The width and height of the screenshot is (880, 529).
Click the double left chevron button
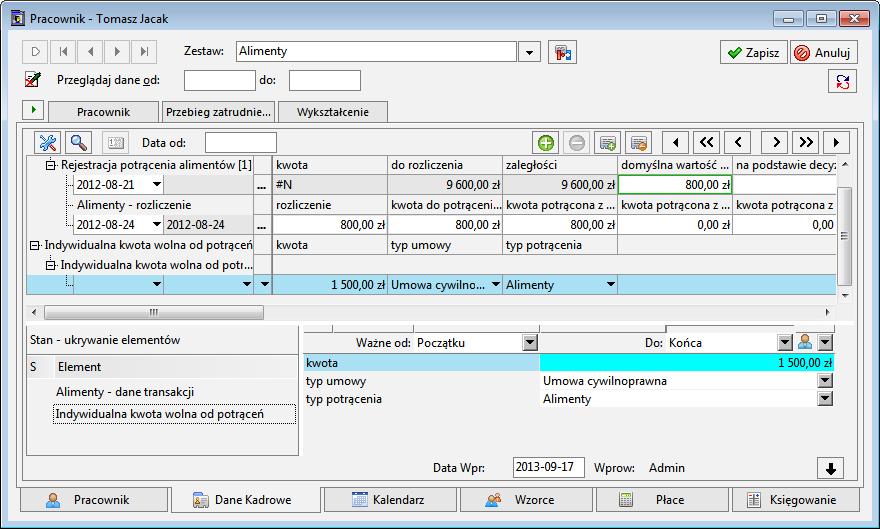[x=707, y=142]
